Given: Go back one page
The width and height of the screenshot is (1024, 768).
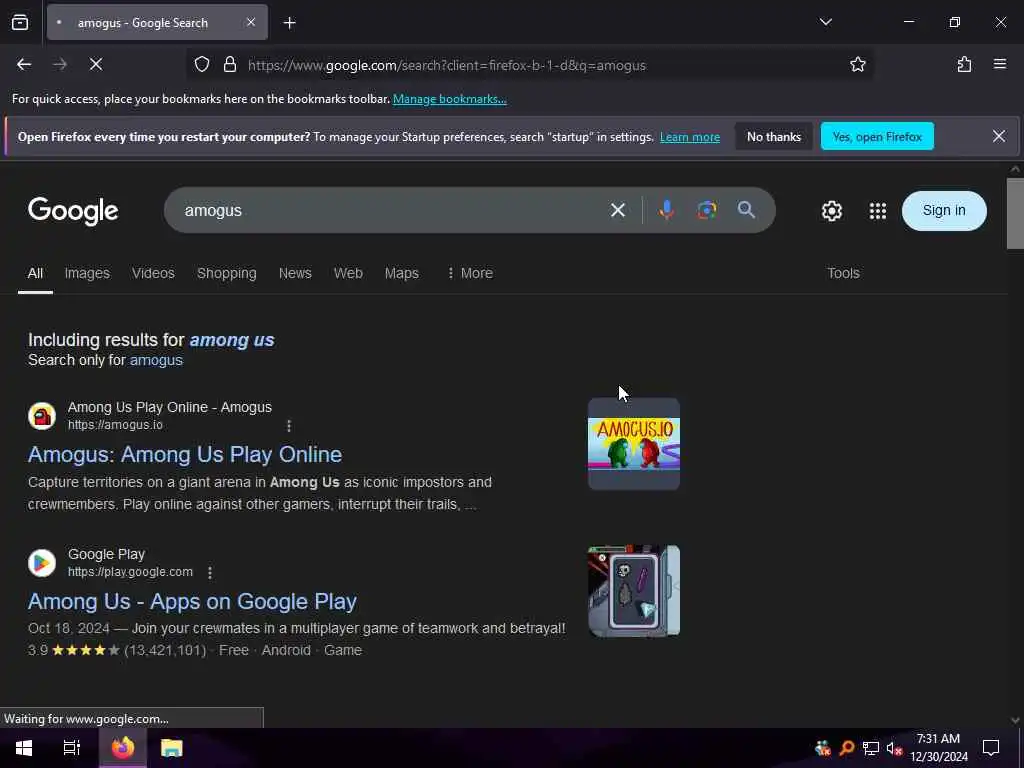Looking at the screenshot, I should point(24,64).
